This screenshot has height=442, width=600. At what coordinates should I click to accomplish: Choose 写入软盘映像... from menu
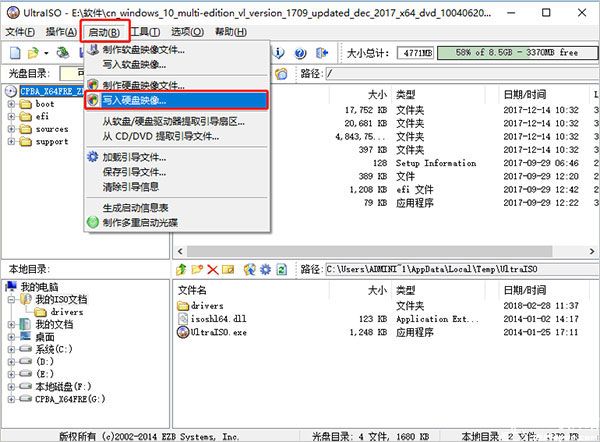tap(177, 64)
